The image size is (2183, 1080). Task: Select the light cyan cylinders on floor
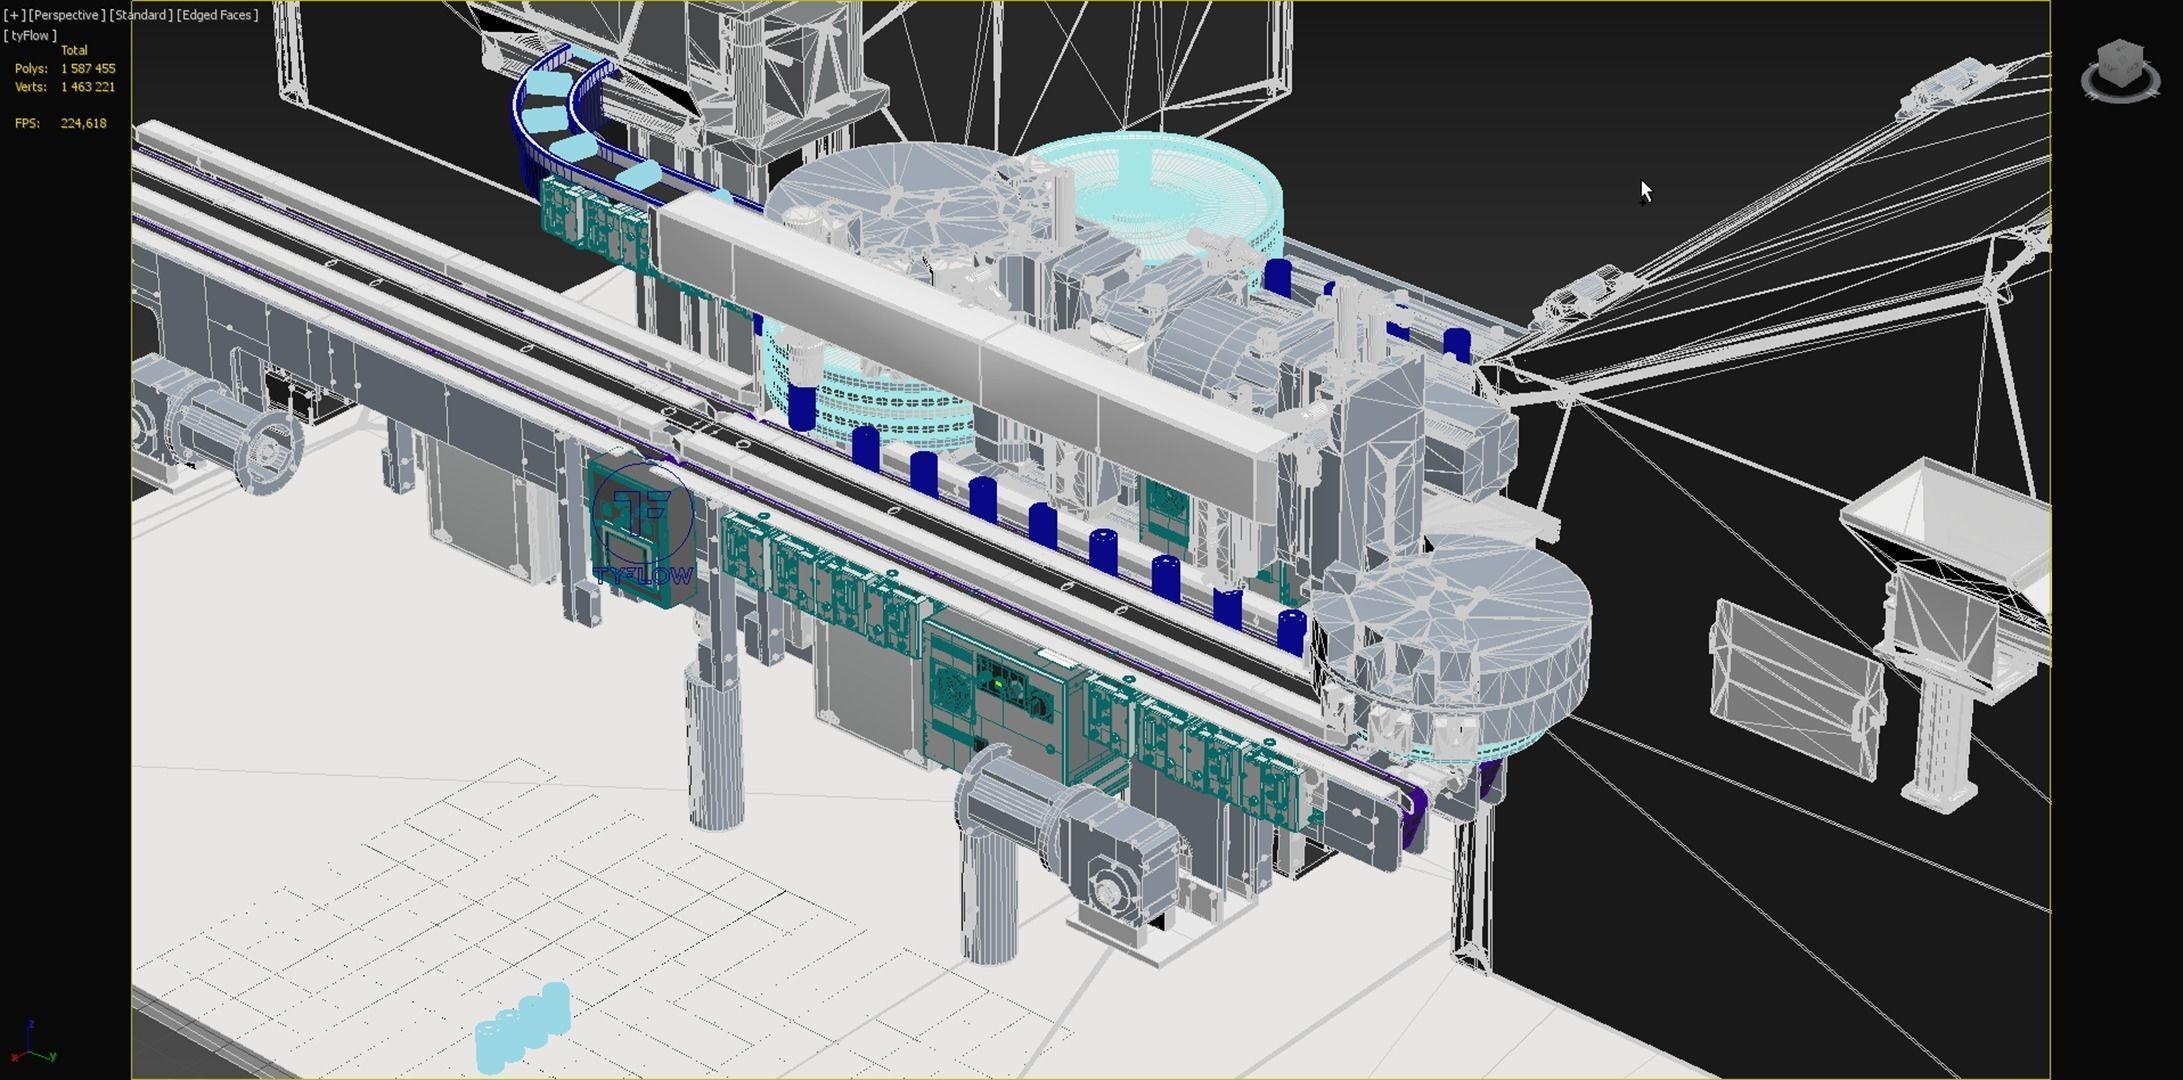(x=523, y=1025)
